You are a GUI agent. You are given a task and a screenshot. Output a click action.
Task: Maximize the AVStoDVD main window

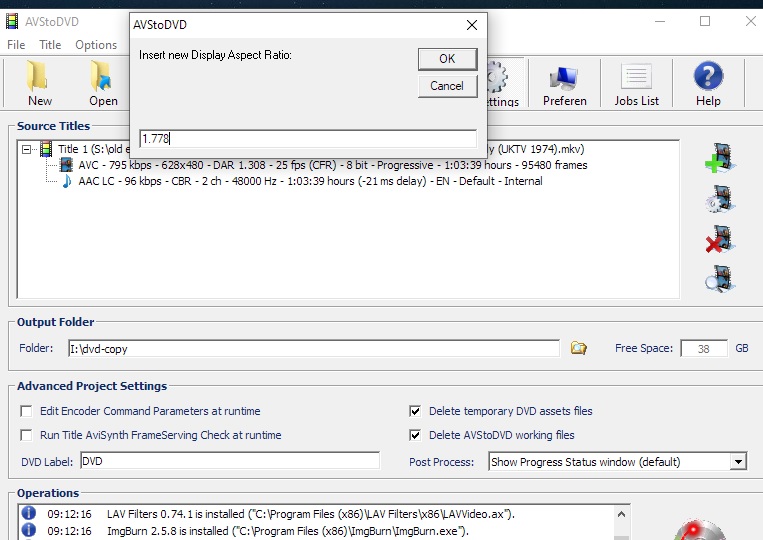point(705,21)
